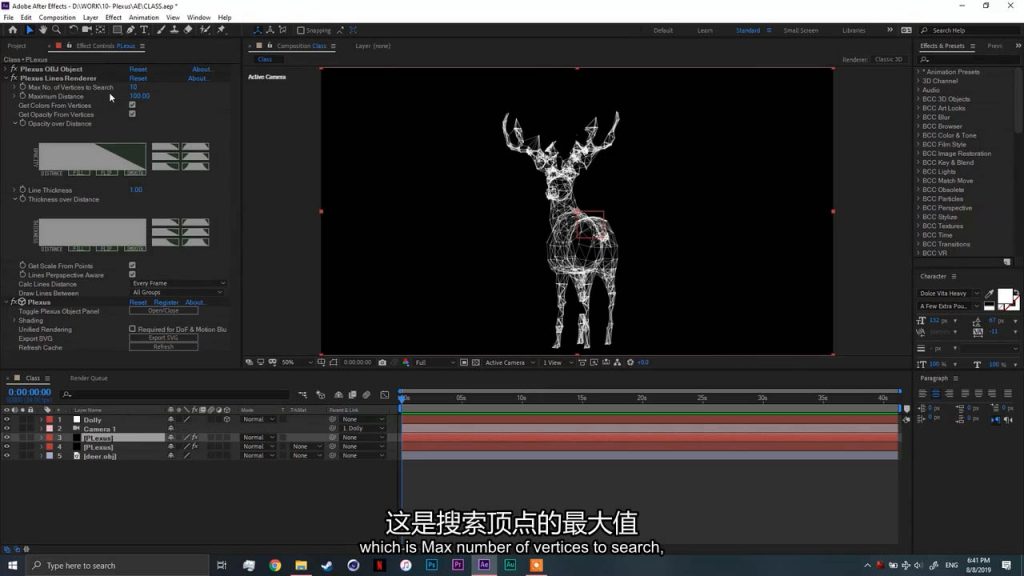Enable Unified Rendering required for DoF checkbox
This screenshot has height=576, width=1024.
pos(133,329)
